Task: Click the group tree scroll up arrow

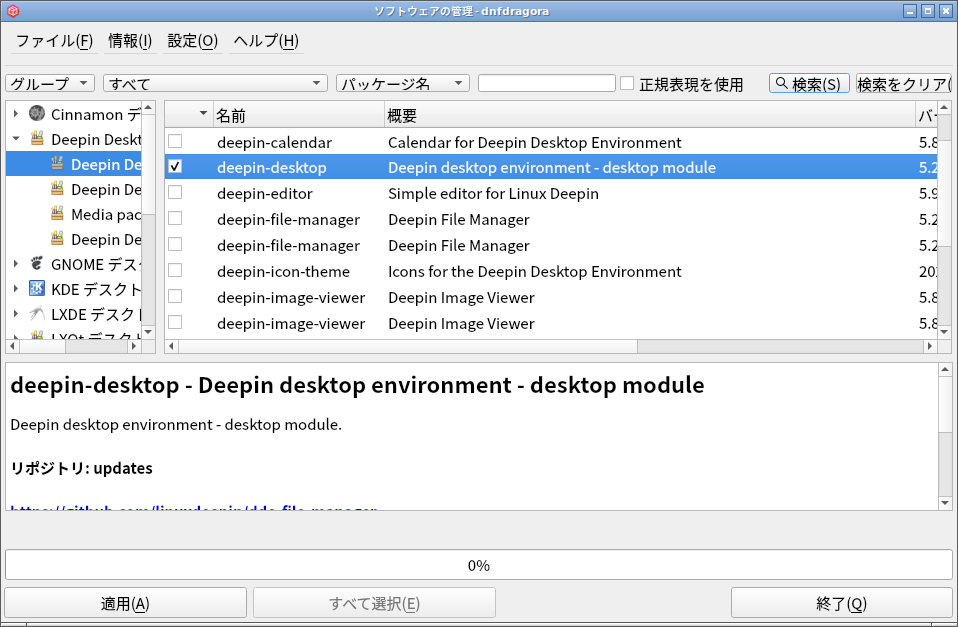Action: coord(148,108)
